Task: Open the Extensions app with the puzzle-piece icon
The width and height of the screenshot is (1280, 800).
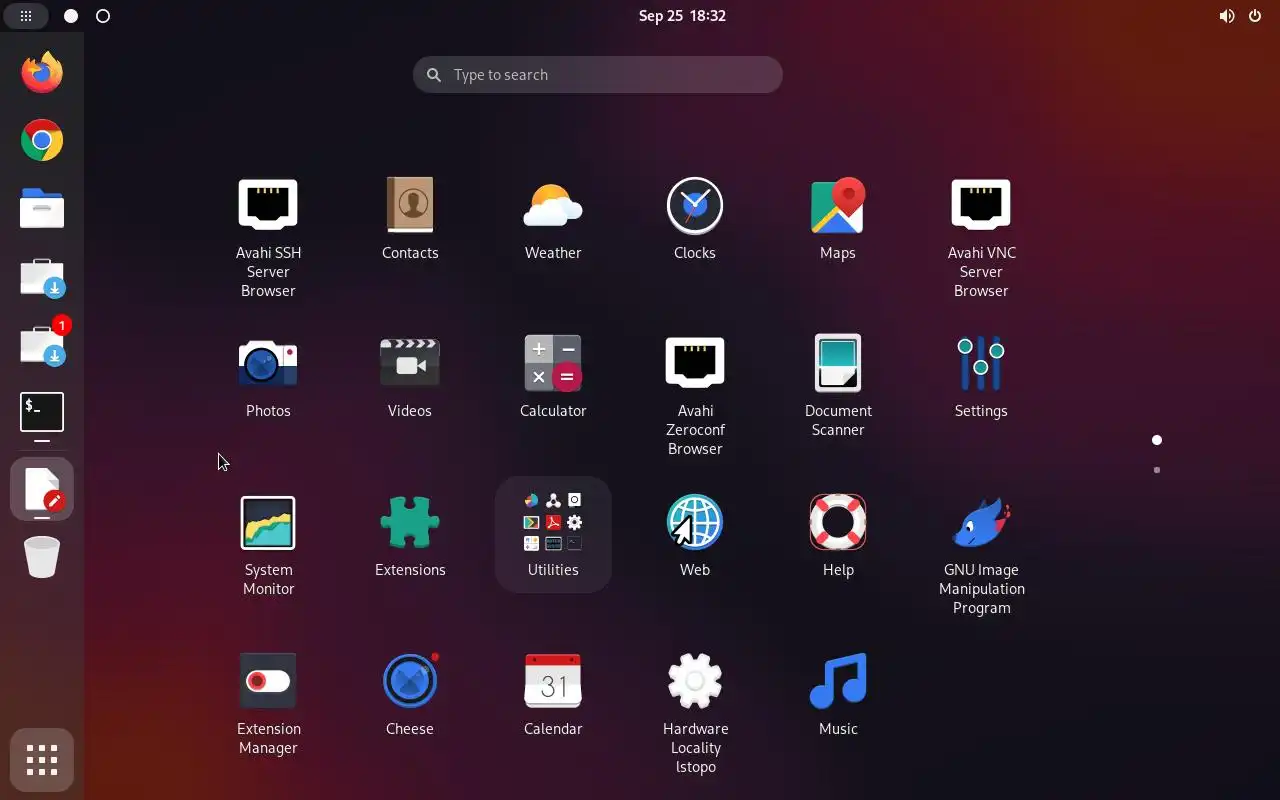Action: coord(410,535)
